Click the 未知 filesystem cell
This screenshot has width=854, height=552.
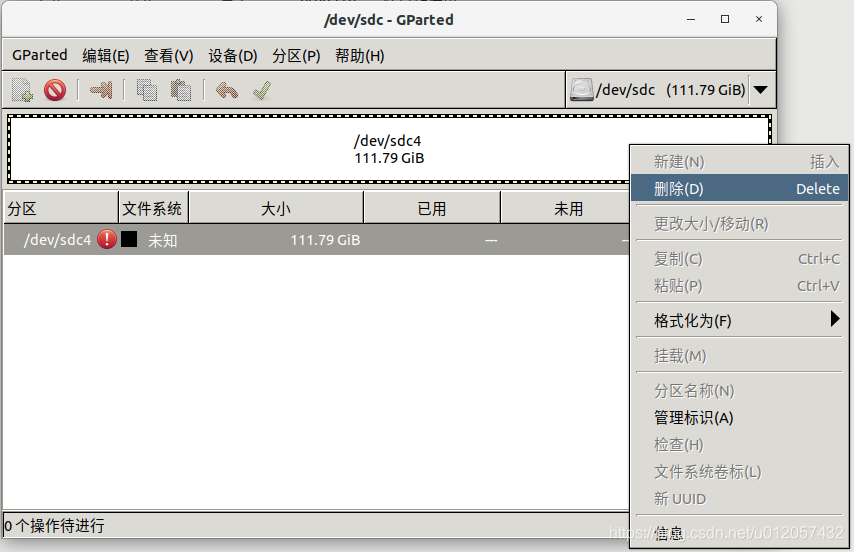pyautogui.click(x=163, y=240)
